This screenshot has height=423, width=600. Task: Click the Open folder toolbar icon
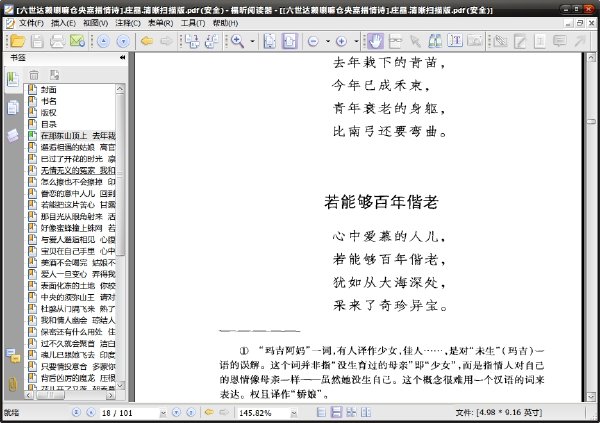point(17,41)
